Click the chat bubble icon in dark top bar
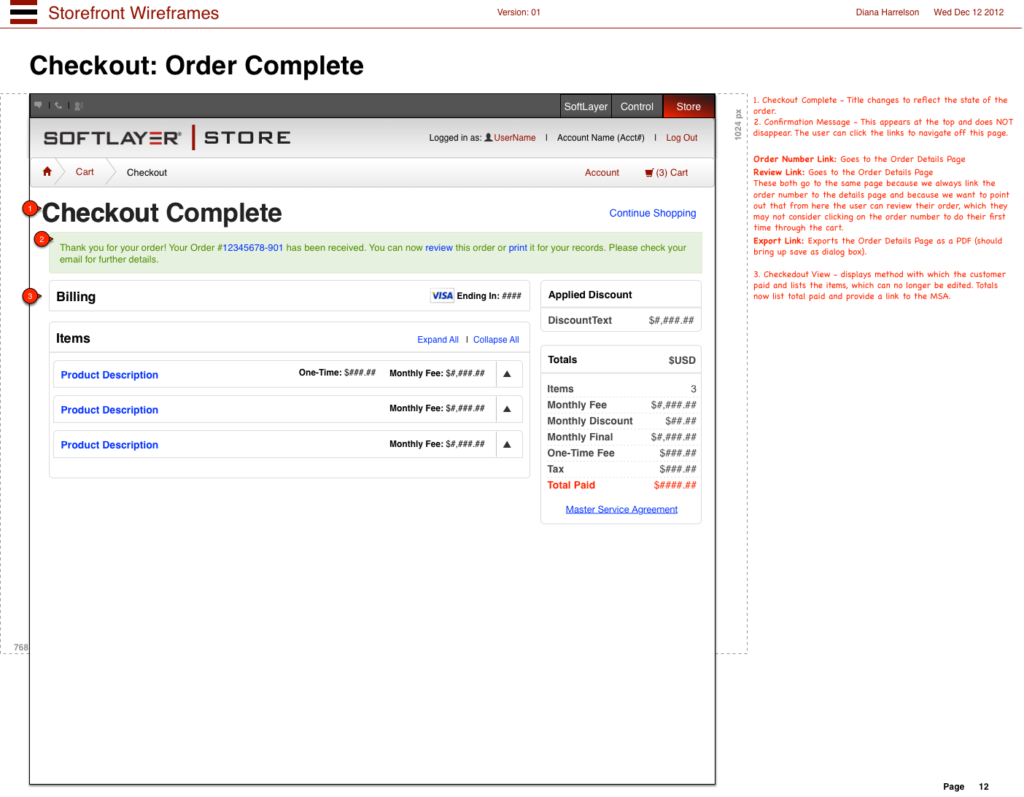This screenshot has width=1024, height=797. click(x=38, y=104)
